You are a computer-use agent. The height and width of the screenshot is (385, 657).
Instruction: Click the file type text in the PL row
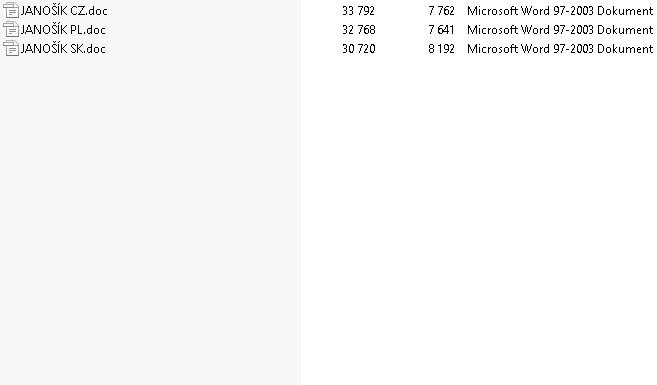560,30
